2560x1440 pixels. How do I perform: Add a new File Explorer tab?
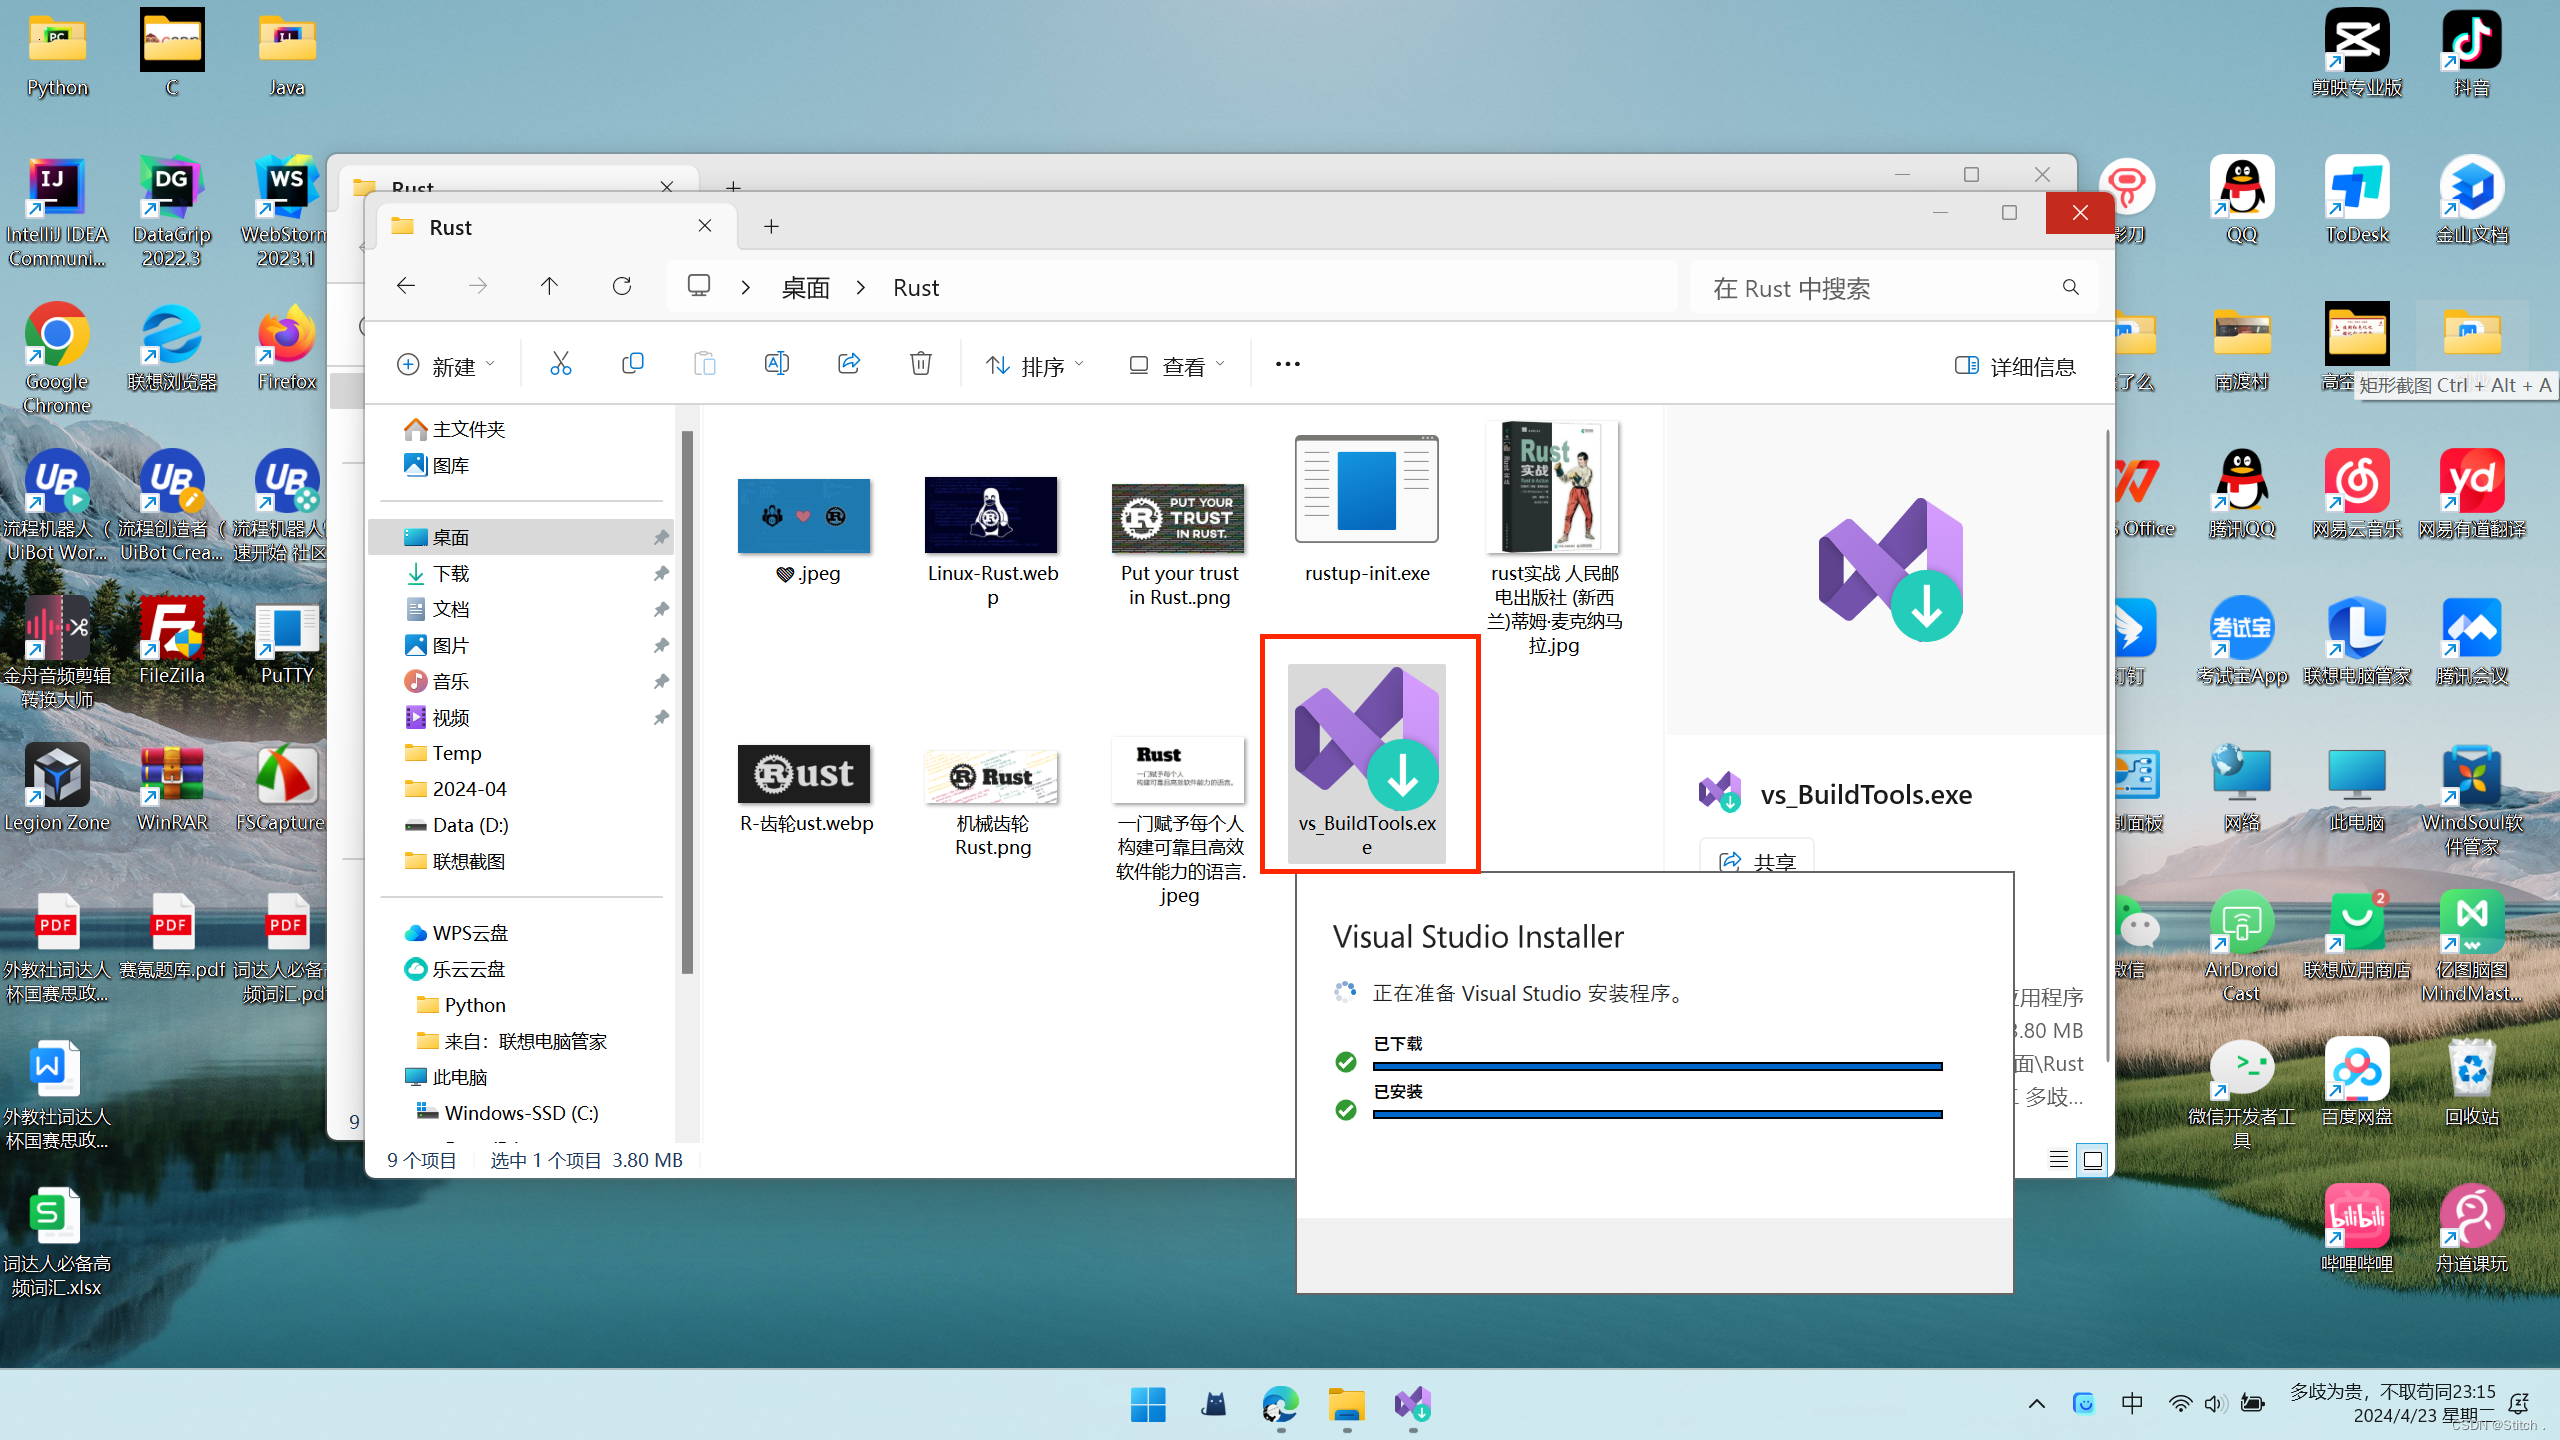[x=771, y=227]
